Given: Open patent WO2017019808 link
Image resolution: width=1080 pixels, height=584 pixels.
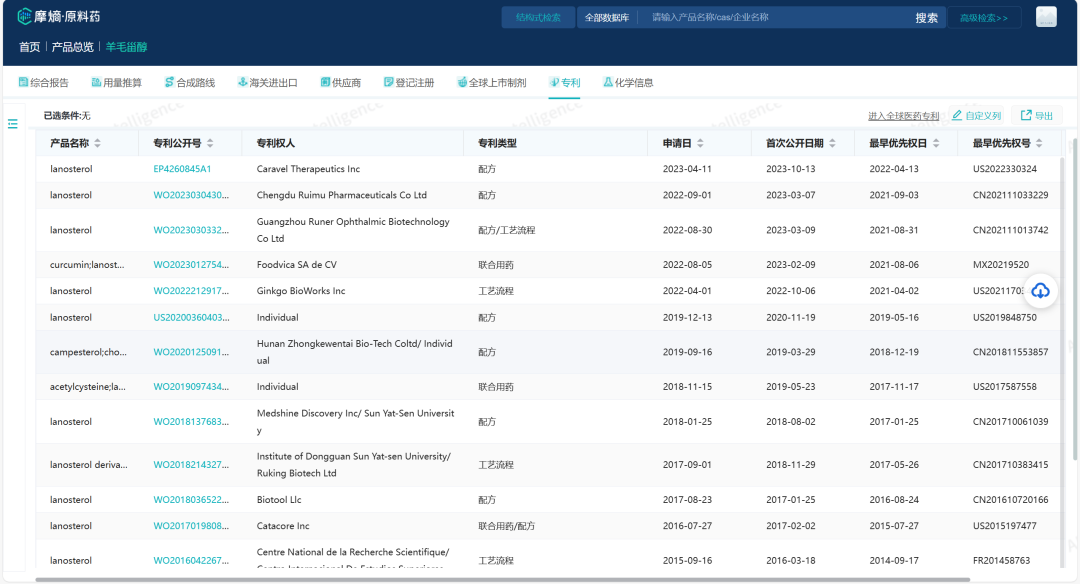Looking at the screenshot, I should point(191,525).
